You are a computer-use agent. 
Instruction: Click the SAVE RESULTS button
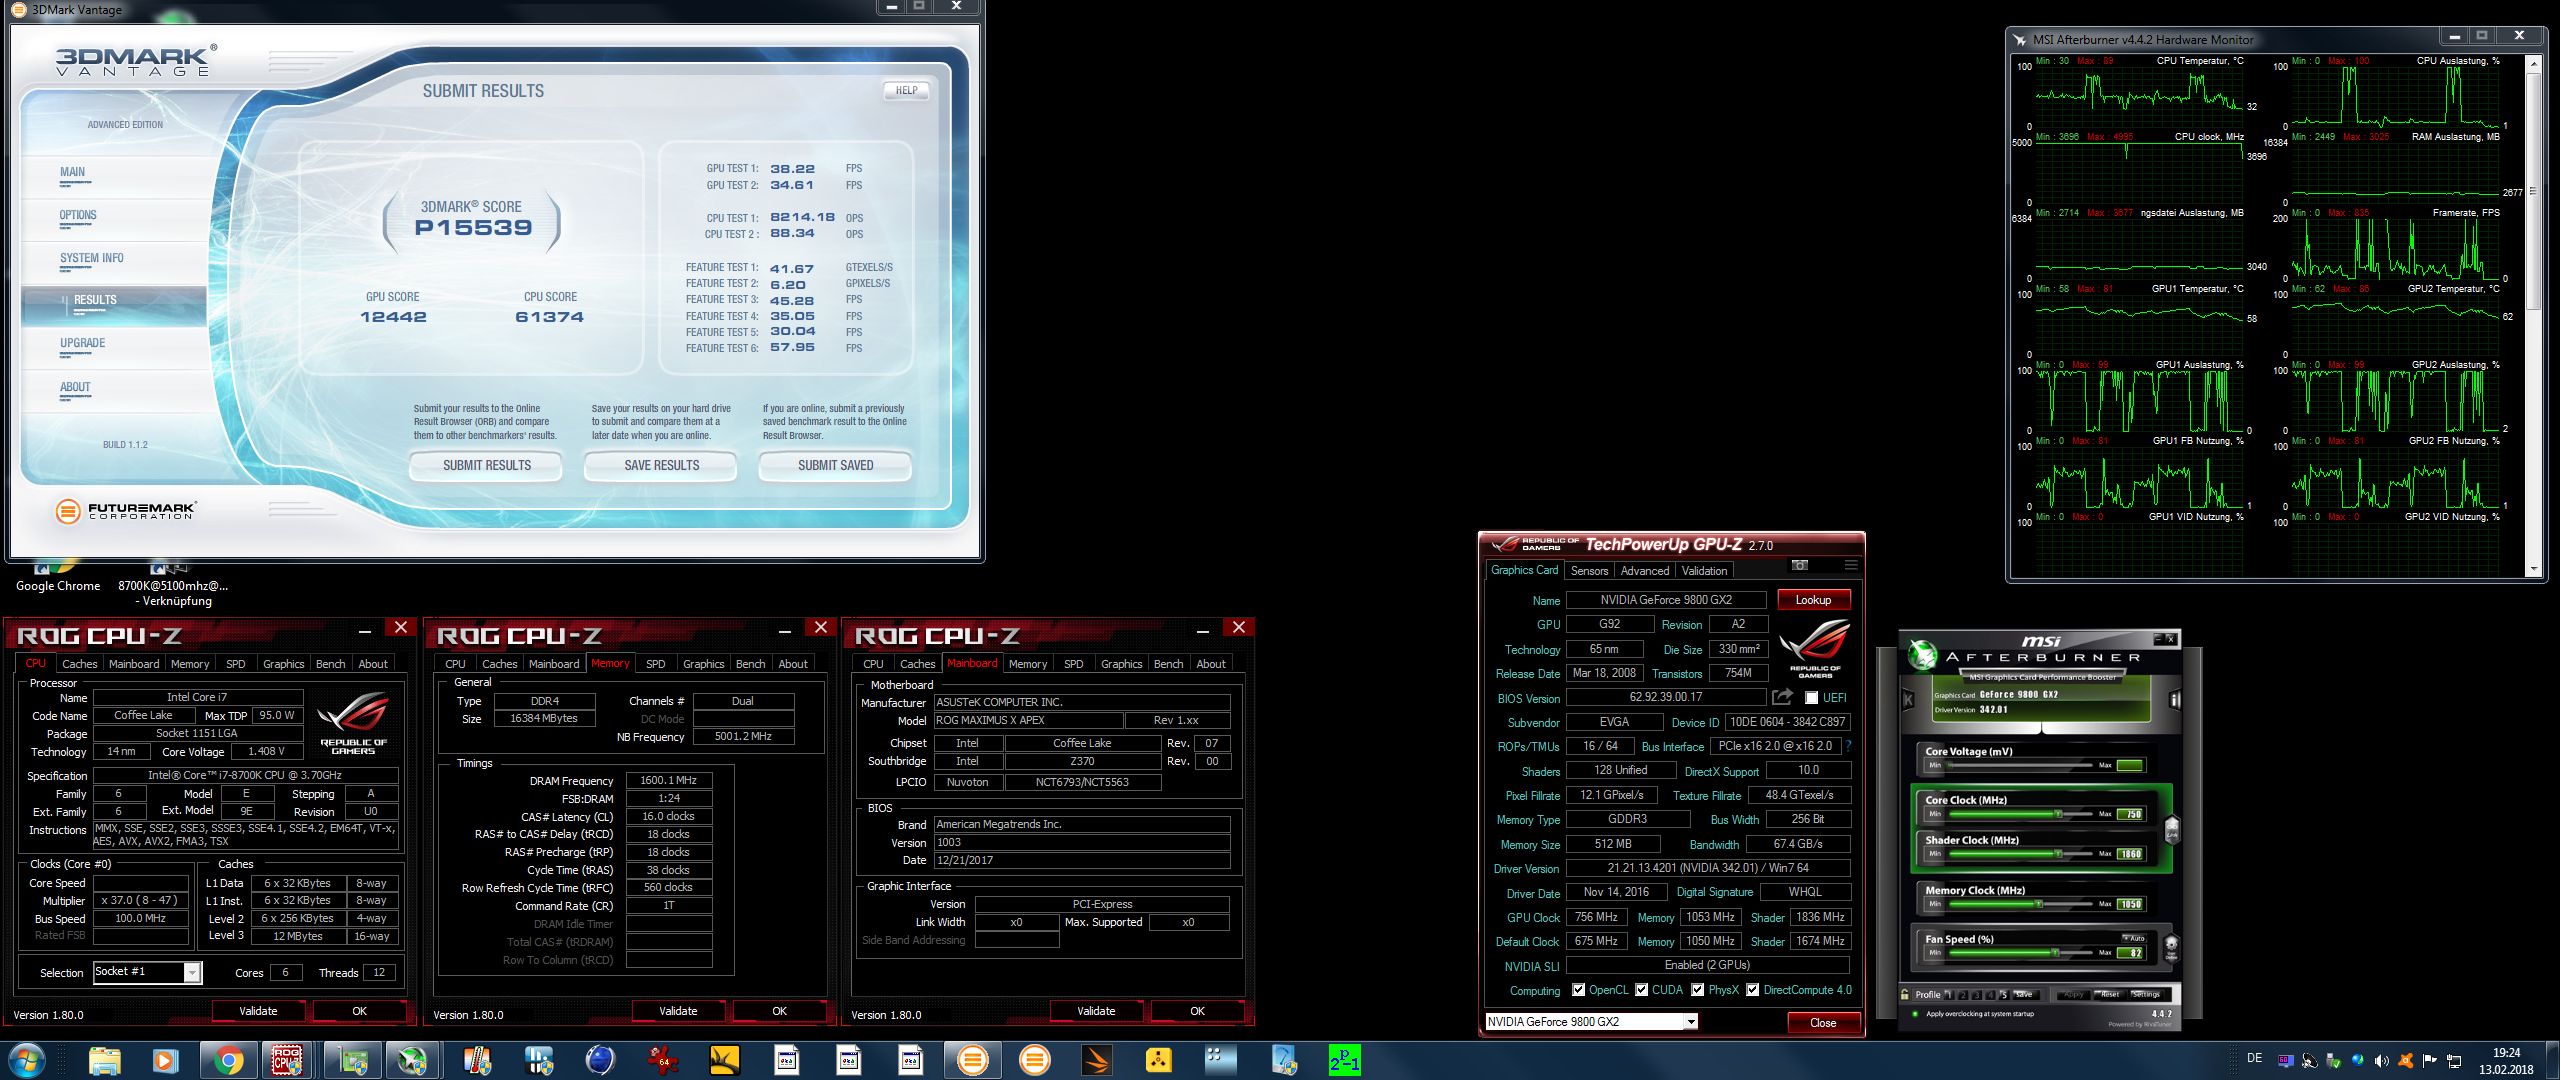click(x=661, y=466)
